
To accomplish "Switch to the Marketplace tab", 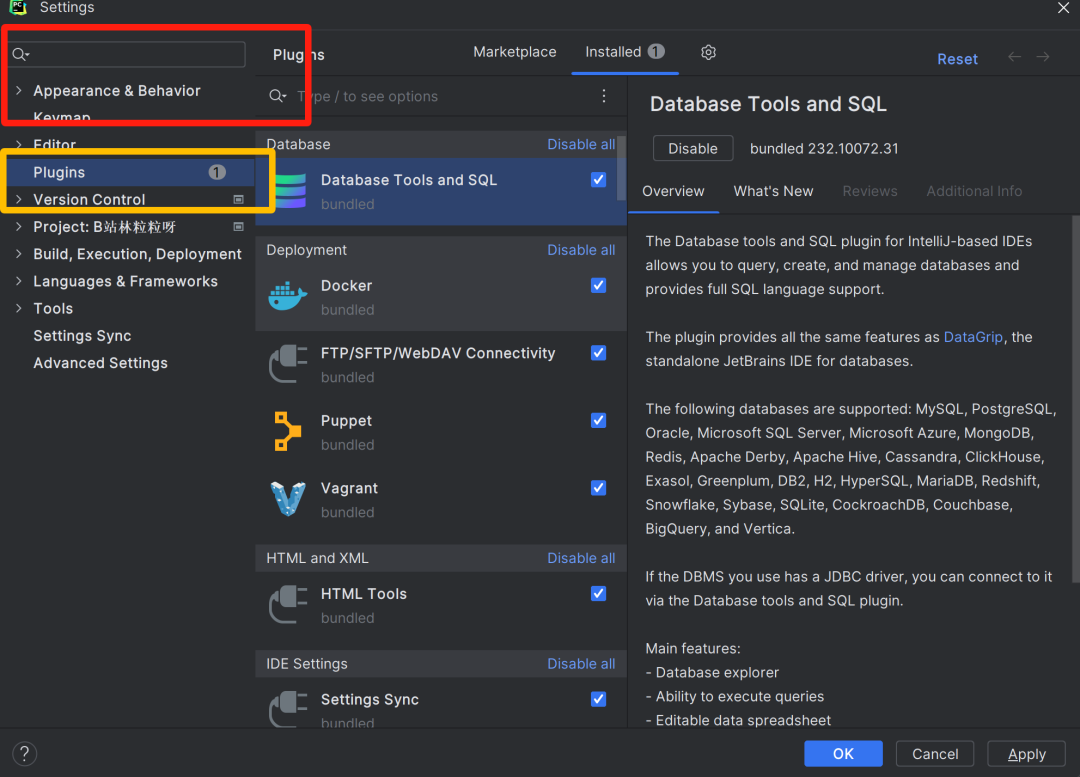I will (x=515, y=52).
